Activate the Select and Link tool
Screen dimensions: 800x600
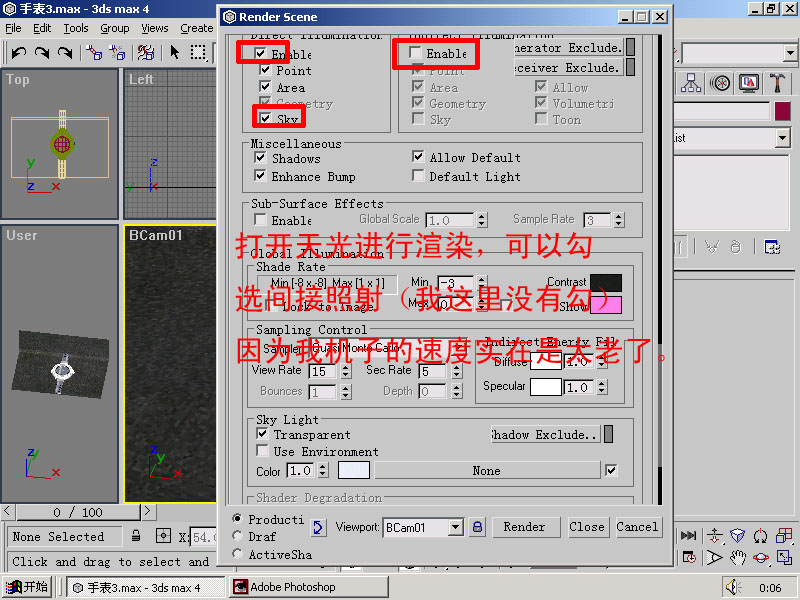(x=94, y=53)
